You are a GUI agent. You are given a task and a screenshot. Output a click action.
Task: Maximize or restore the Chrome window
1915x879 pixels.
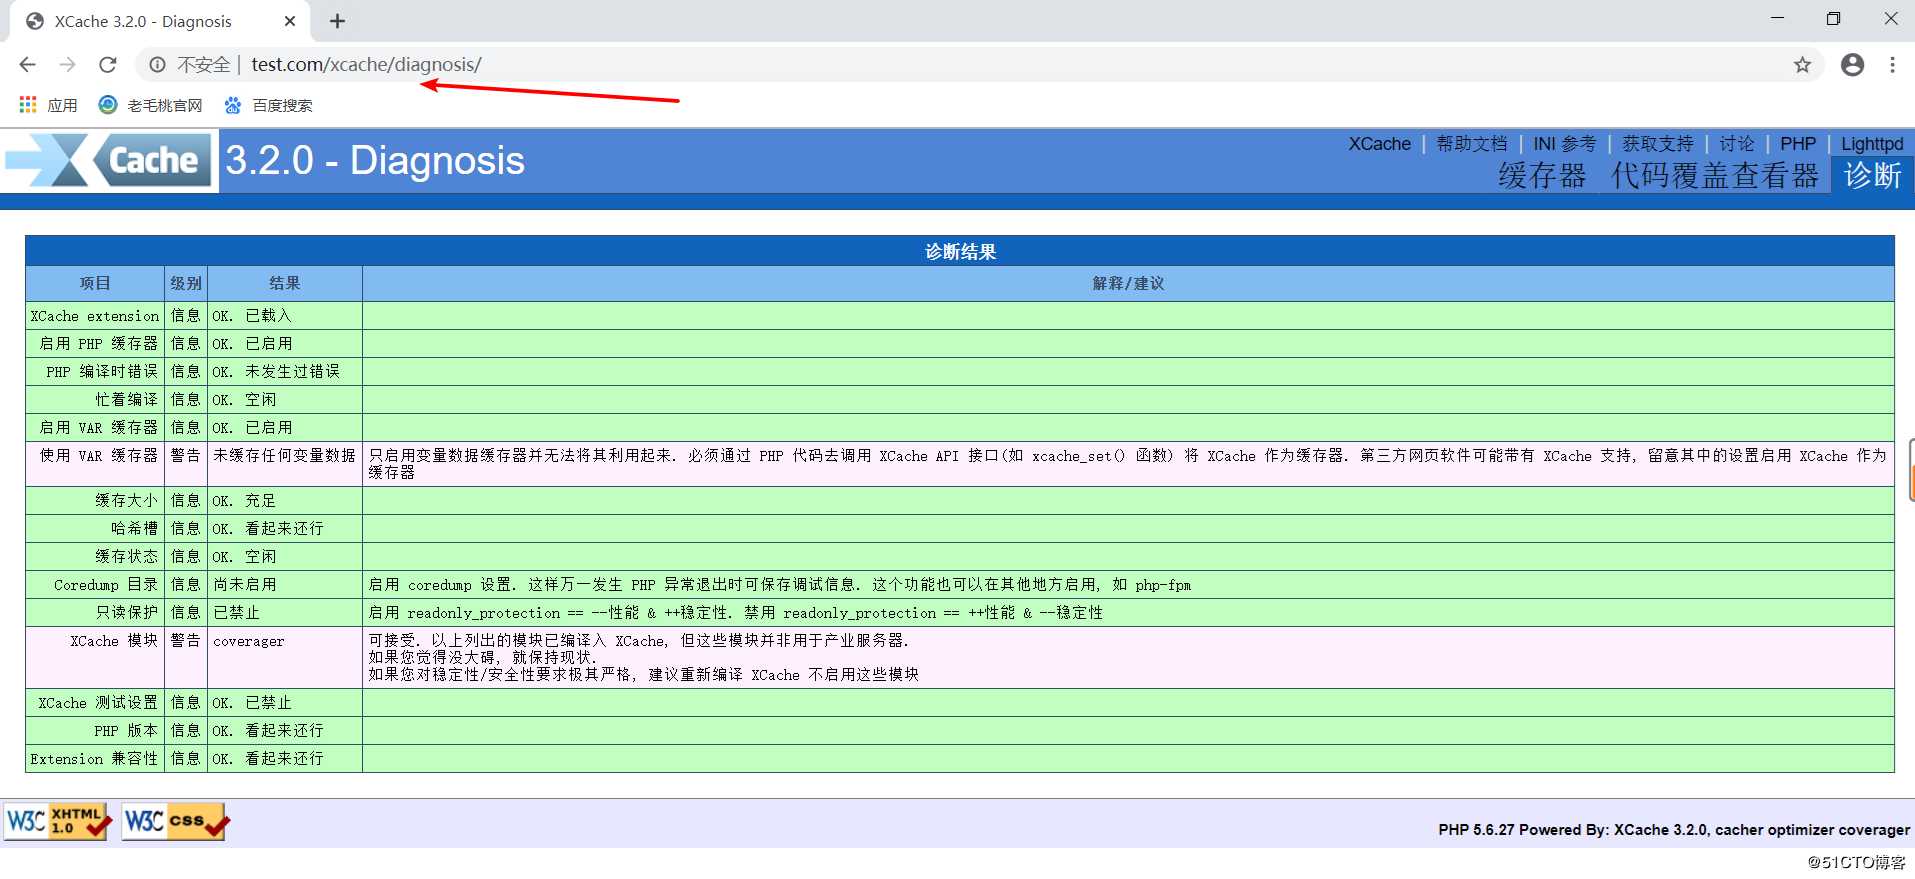[1833, 19]
